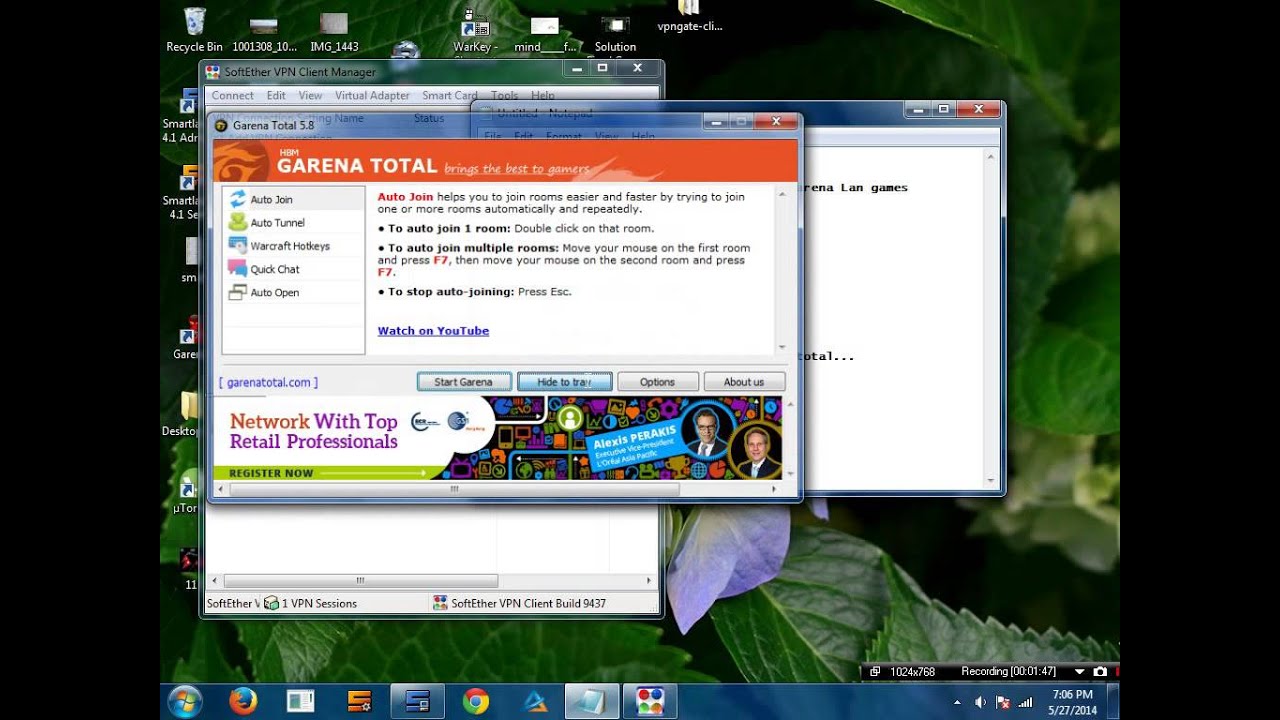The image size is (1280, 720).
Task: Open View menu in SoftEther VPN
Action: pos(311,96)
